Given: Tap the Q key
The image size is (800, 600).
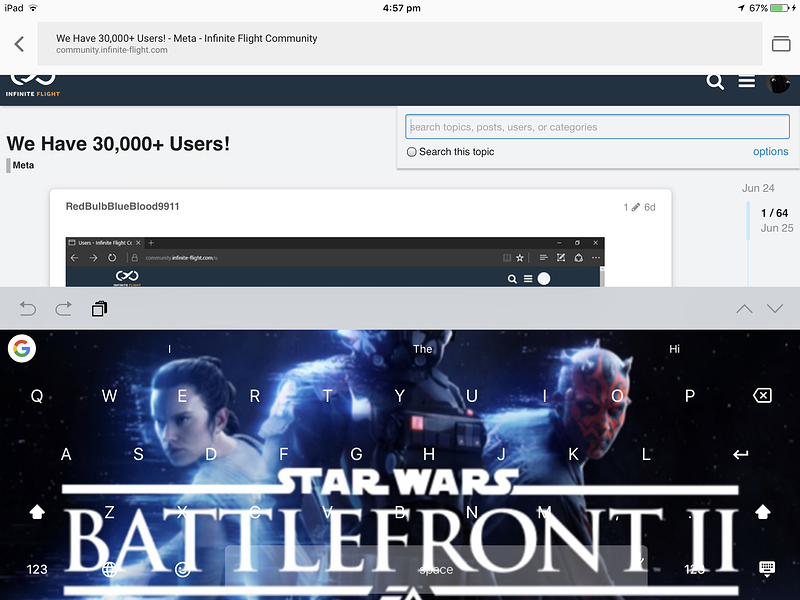Looking at the screenshot, I should click(x=37, y=395).
